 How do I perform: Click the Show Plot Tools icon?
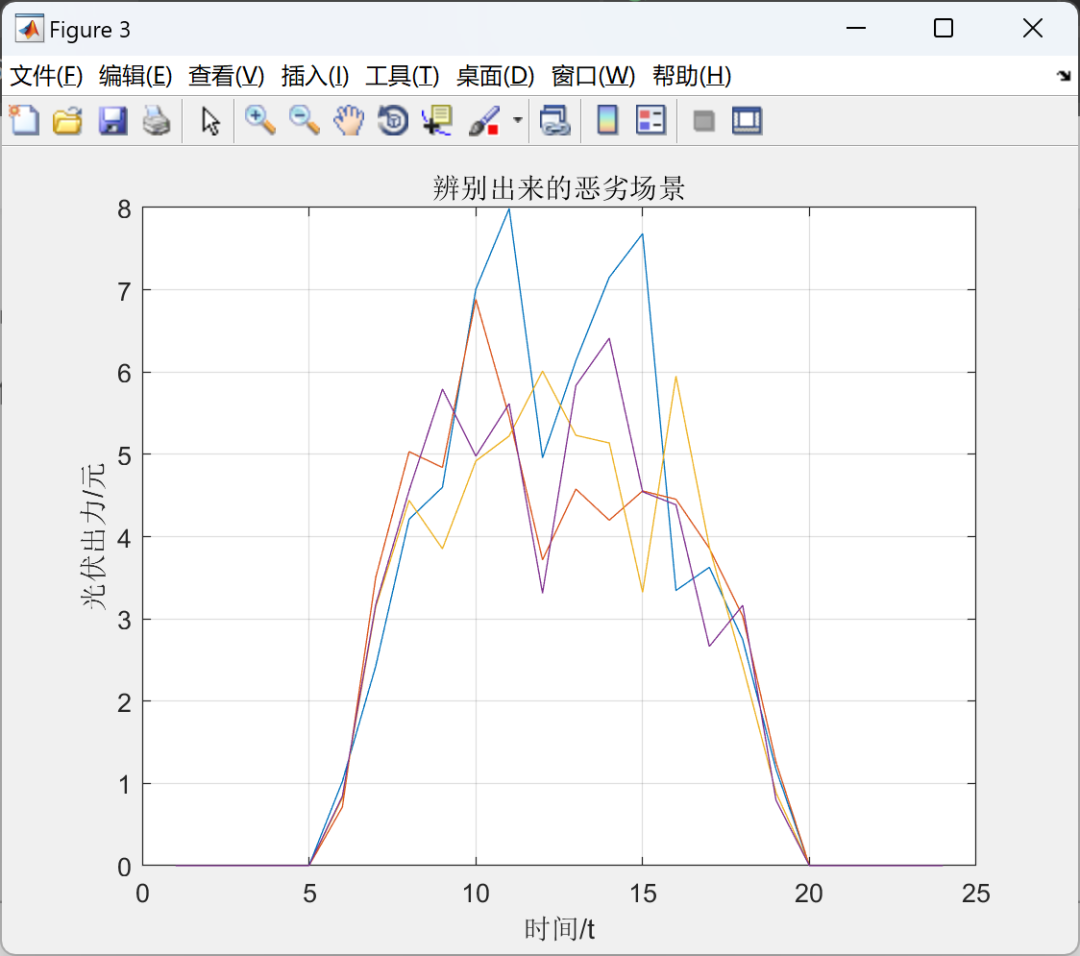[747, 121]
